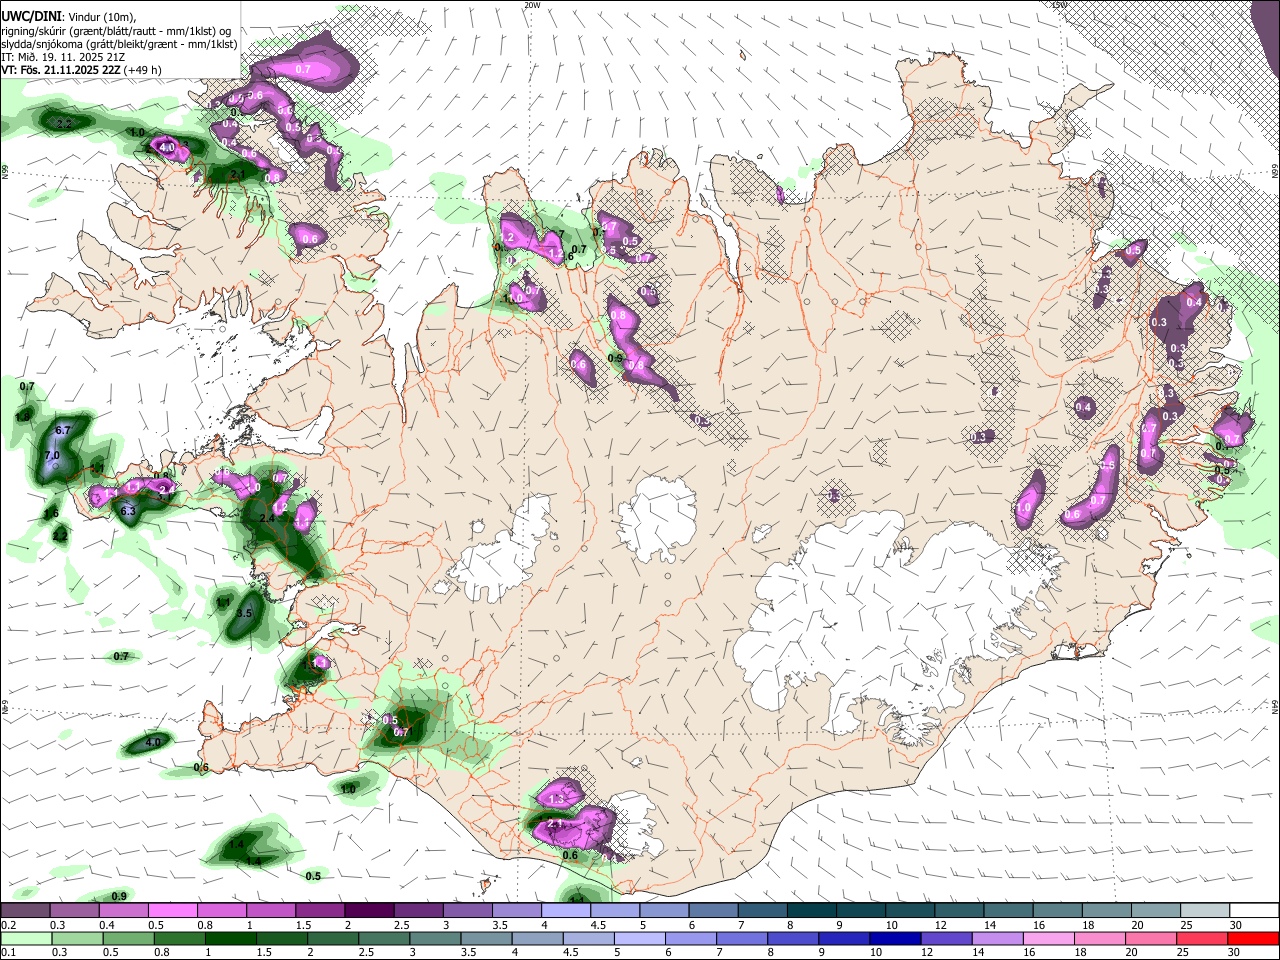
Task: Pick the rain legend swatch between 2 and 2.5
Action: (x=333, y=939)
